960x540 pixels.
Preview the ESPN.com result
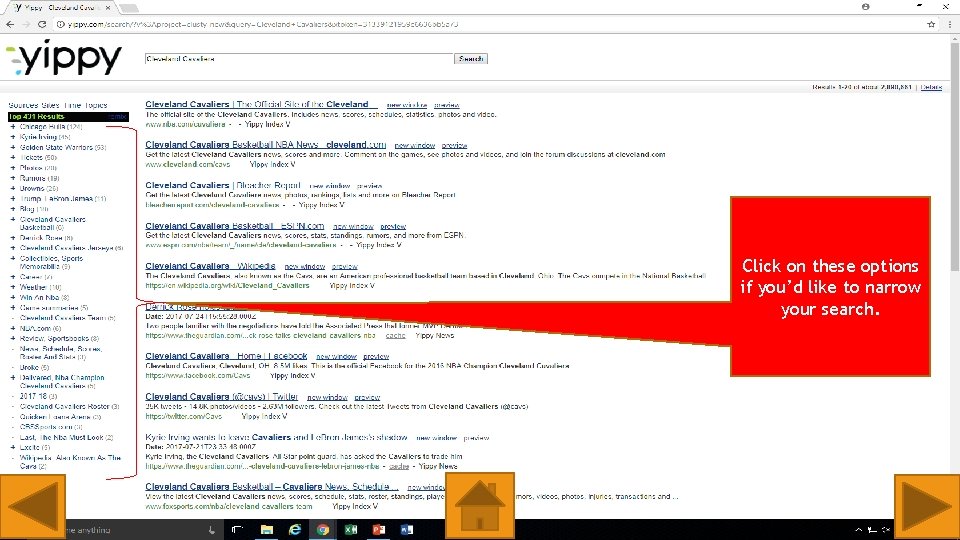[x=393, y=226]
